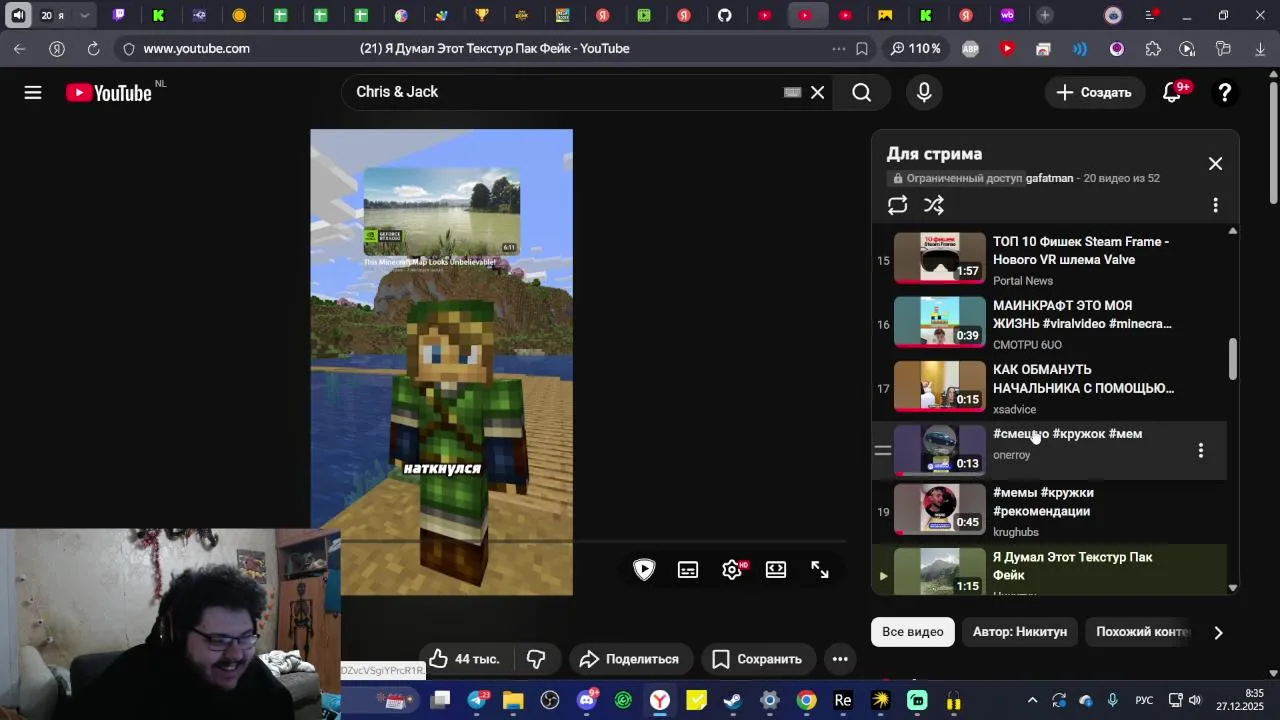Clear the Chris & Jack search text
This screenshot has width=1280, height=720.
(817, 92)
